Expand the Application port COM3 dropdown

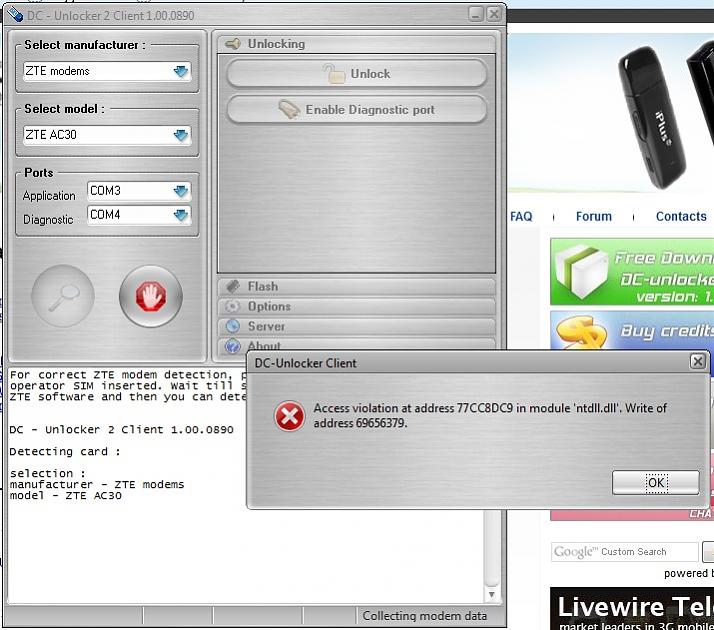(x=180, y=191)
